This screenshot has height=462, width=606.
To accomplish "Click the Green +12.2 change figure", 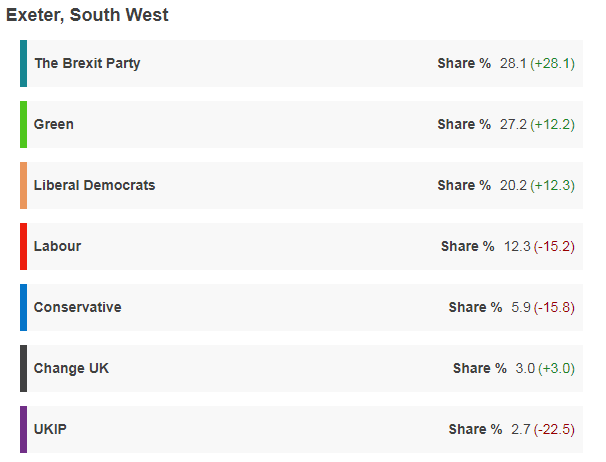I will click(x=553, y=124).
